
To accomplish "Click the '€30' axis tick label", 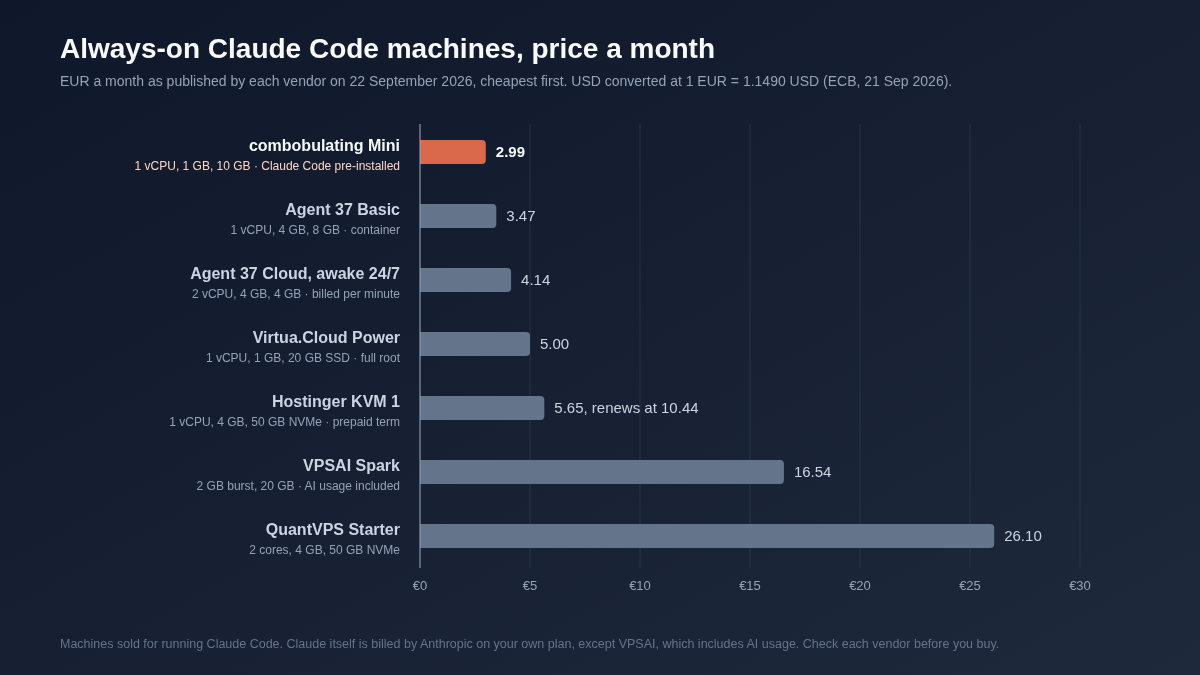I will click(x=1080, y=586).
